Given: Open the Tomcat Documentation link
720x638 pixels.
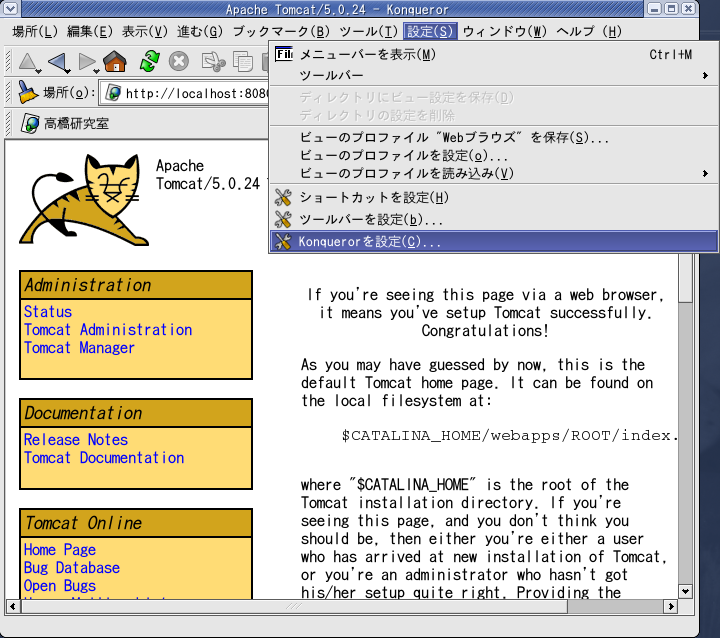Looking at the screenshot, I should coord(104,458).
